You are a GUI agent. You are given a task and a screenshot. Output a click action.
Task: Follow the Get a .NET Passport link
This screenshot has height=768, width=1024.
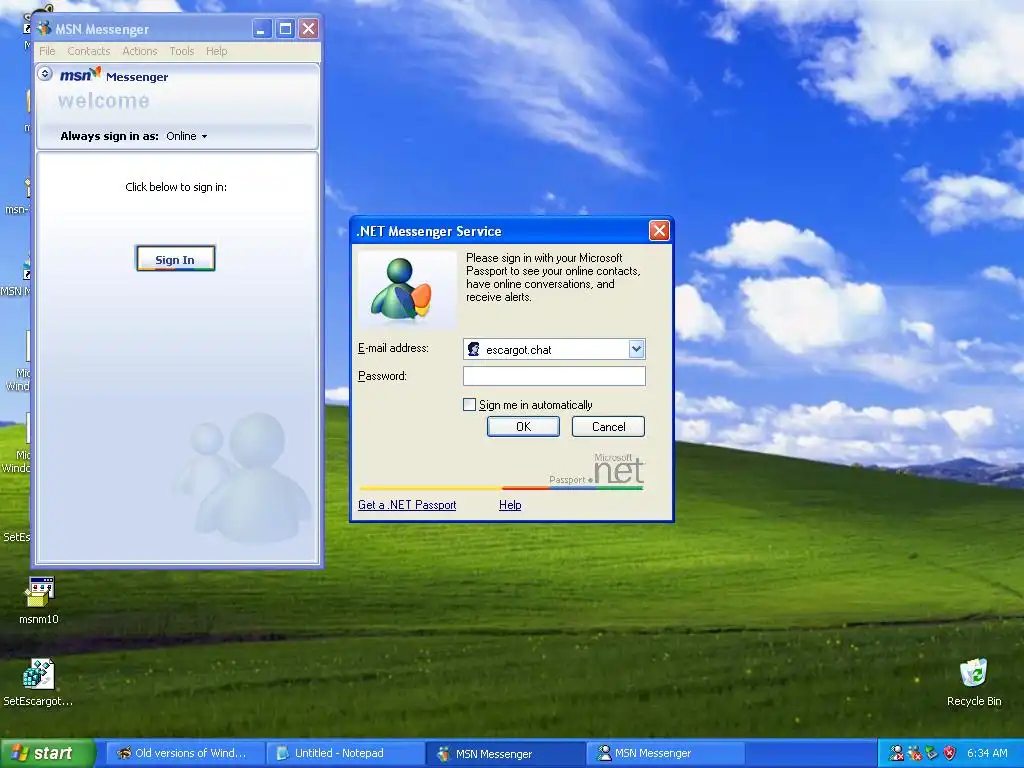[407, 505]
